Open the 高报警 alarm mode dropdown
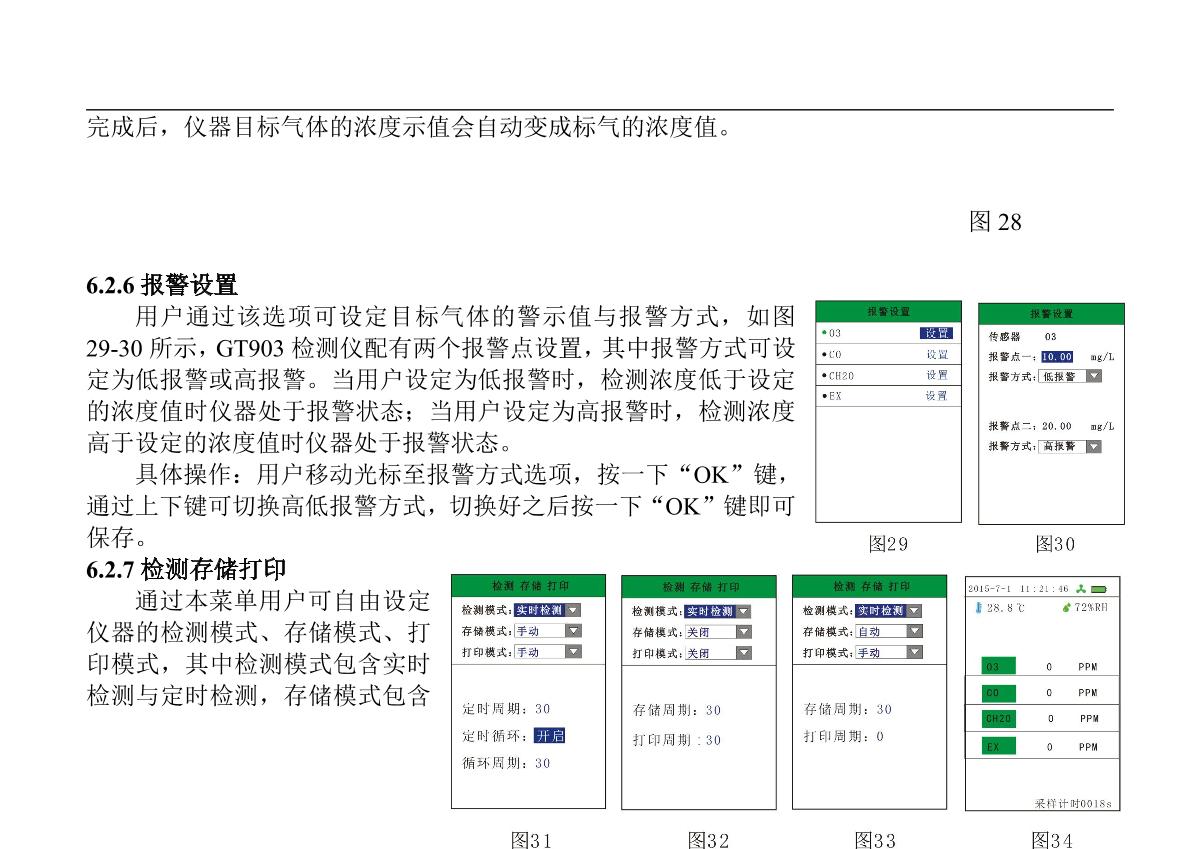Image resolution: width=1200 pixels, height=849 pixels. coord(1092,446)
